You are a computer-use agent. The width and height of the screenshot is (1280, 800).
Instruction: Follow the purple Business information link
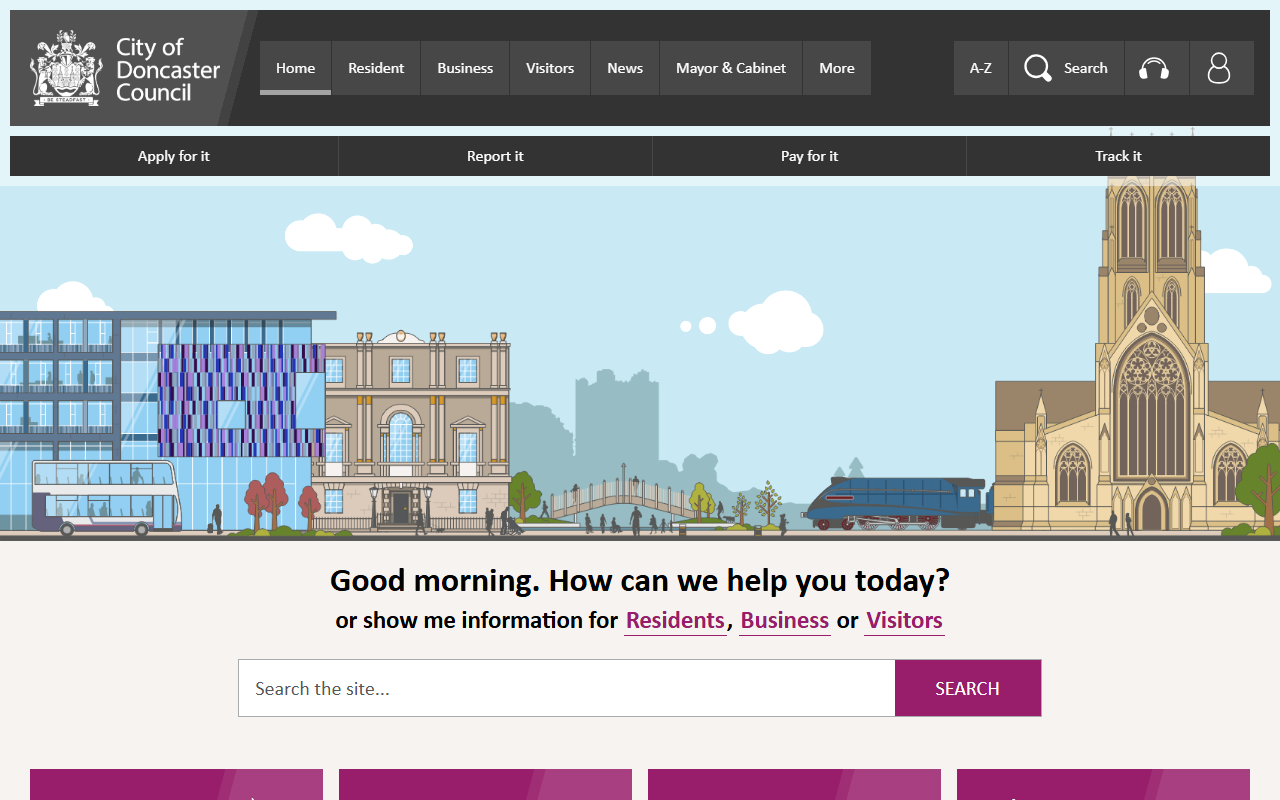784,620
